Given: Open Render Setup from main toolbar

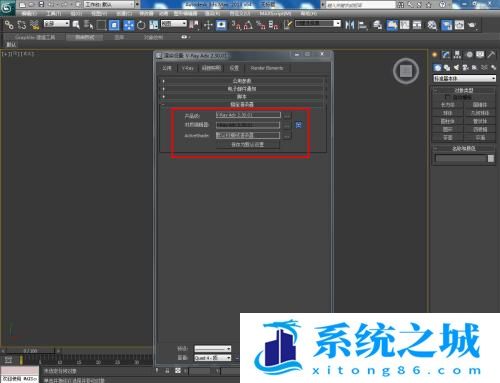Looking at the screenshot, I should tap(447, 25).
